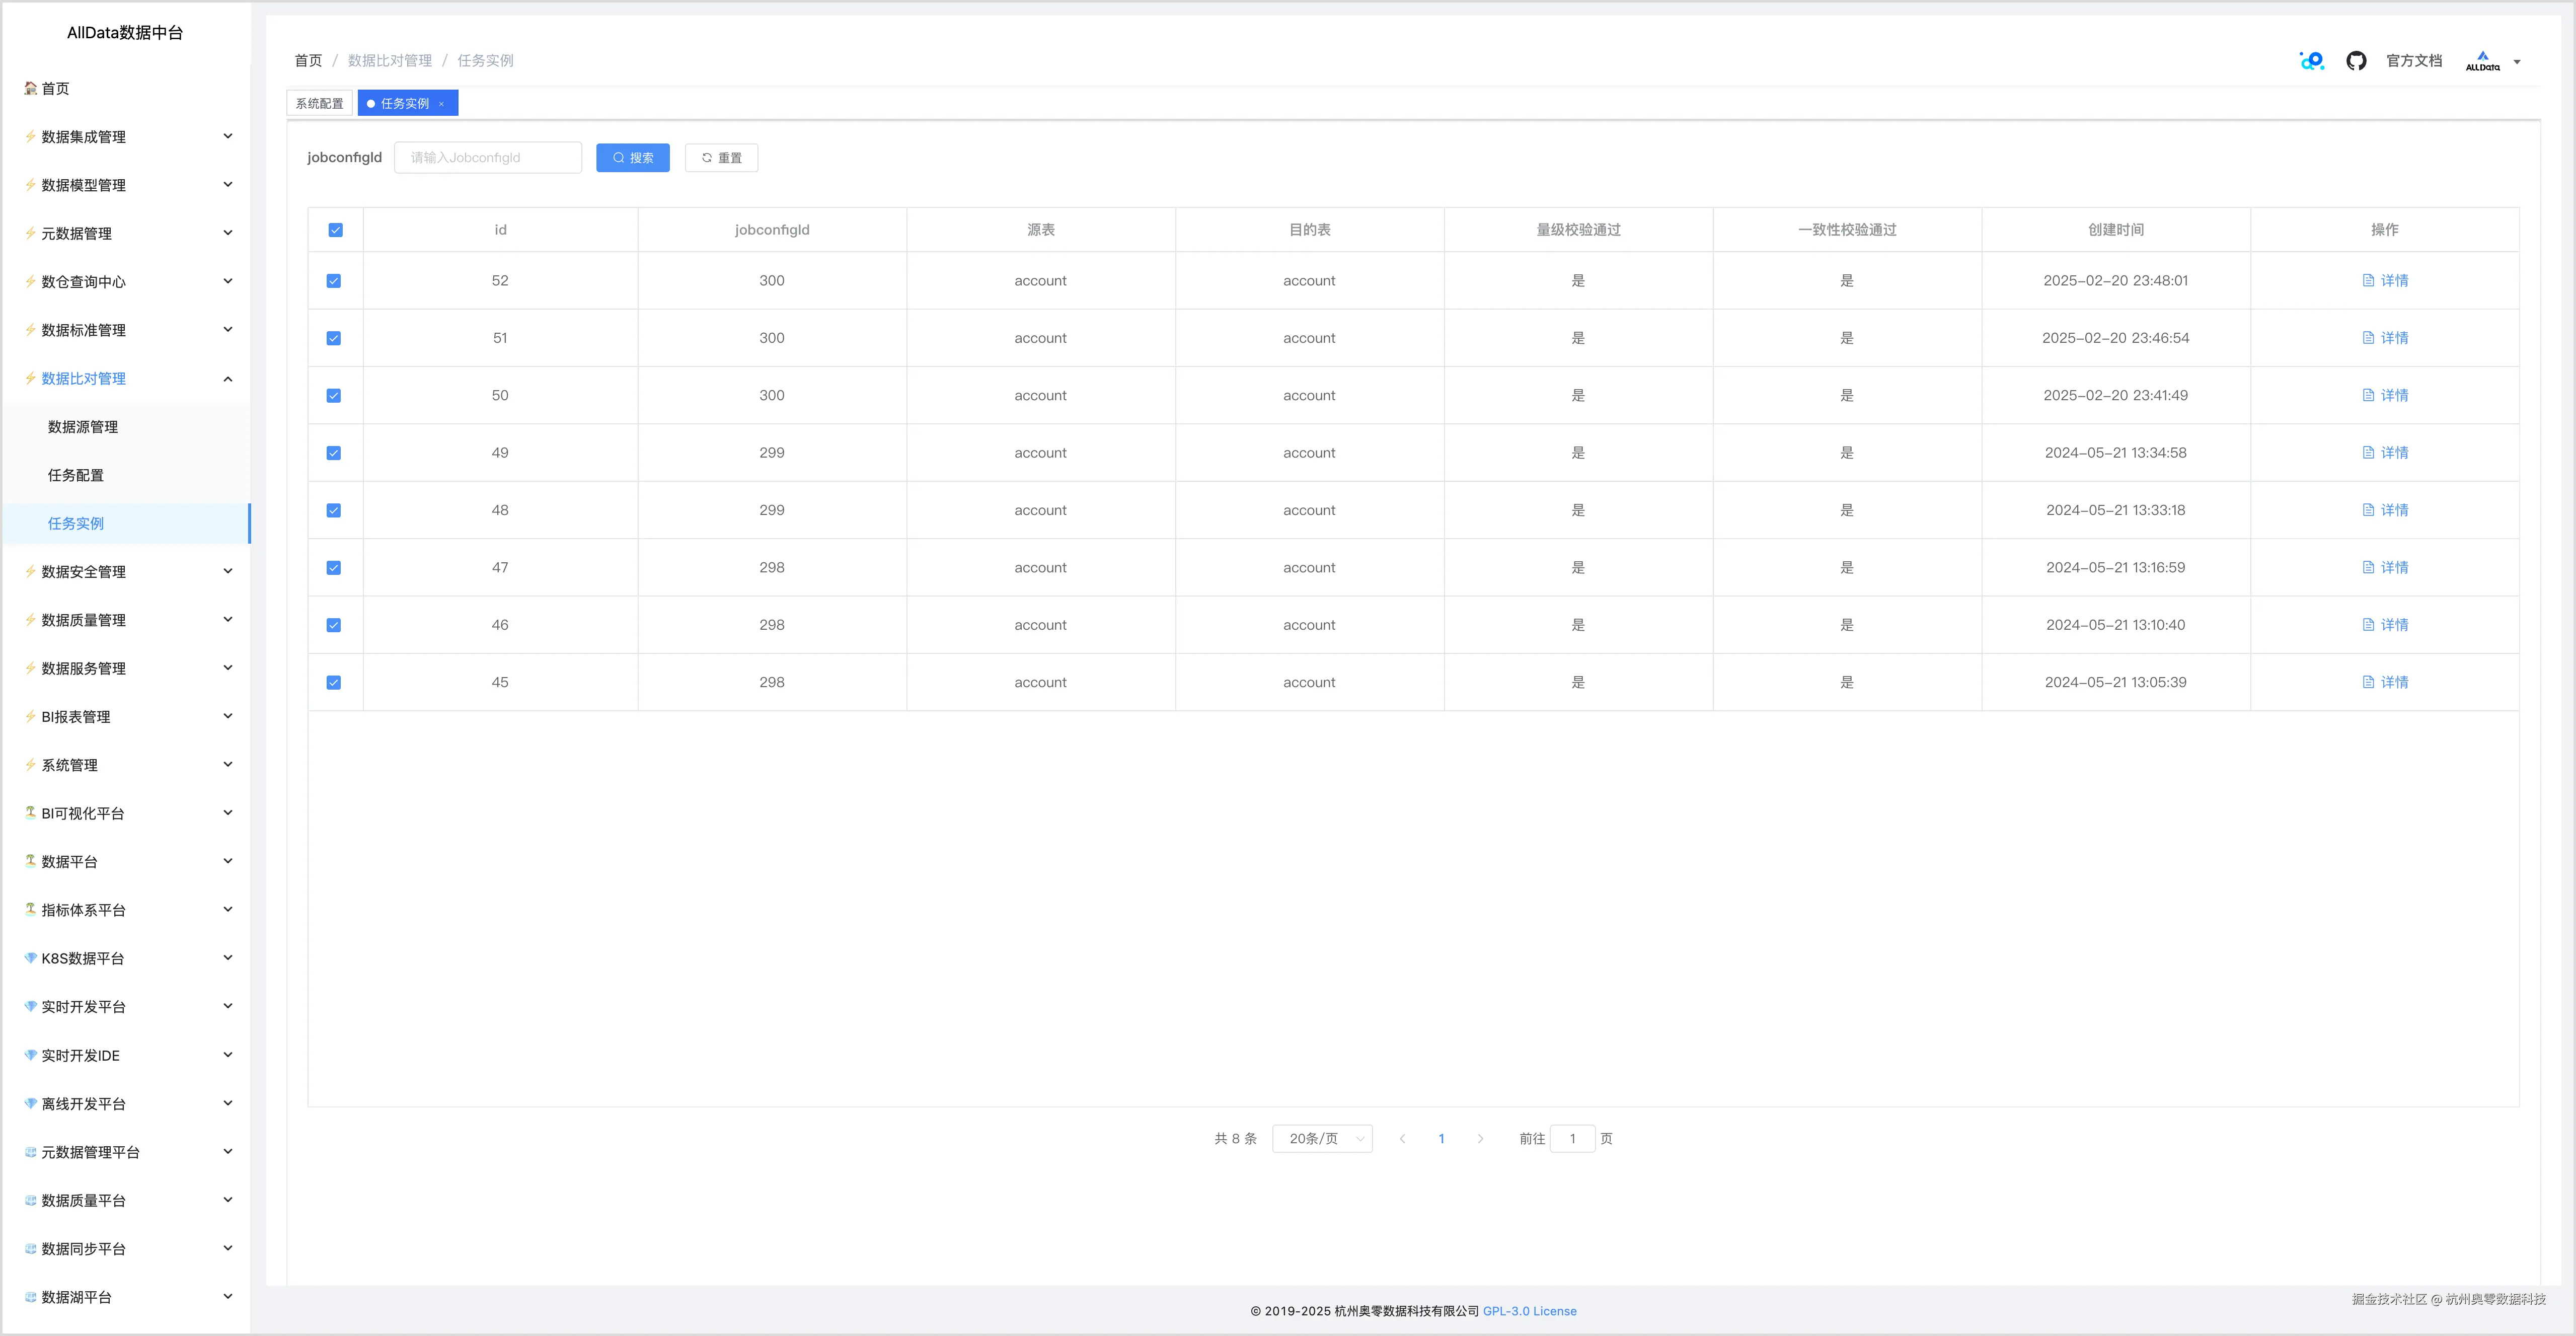The image size is (2576, 1336).
Task: Click the jobconfigId search input field
Action: 488,158
